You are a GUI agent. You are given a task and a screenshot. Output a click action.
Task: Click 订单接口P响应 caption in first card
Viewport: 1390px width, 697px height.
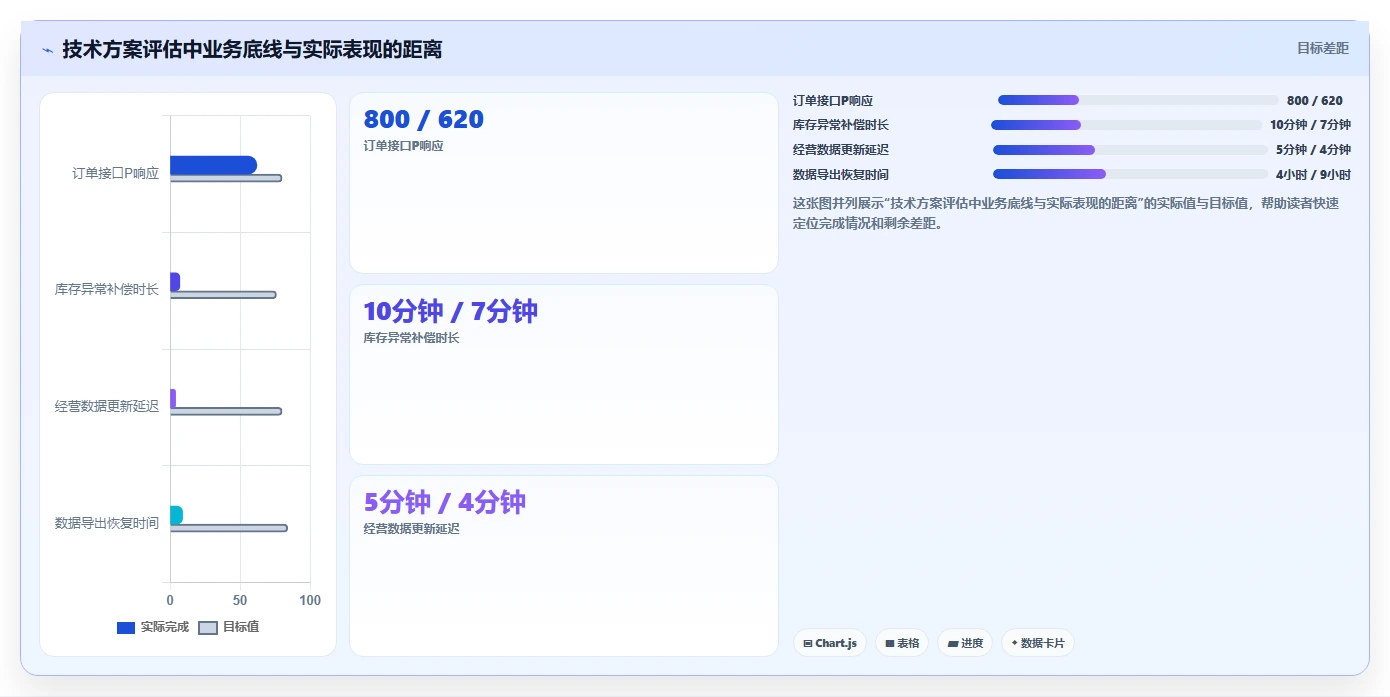pos(403,146)
